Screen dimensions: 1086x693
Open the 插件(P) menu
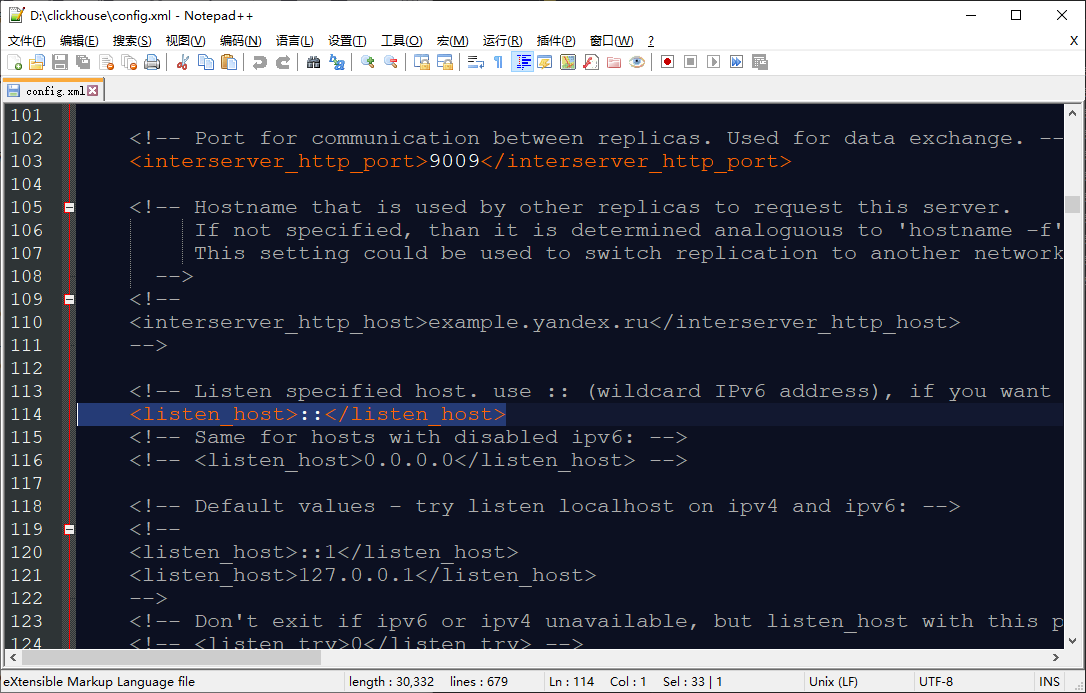556,41
